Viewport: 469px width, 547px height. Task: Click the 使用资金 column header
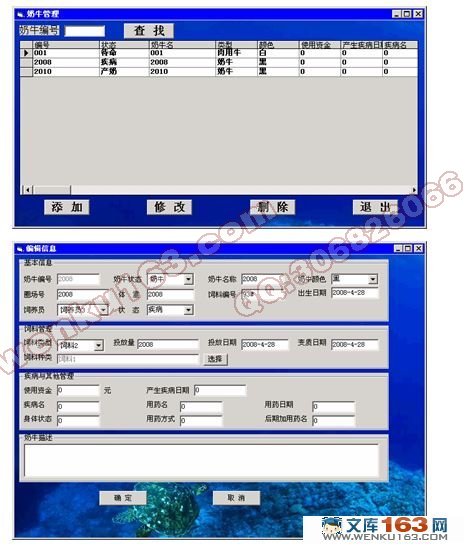pyautogui.click(x=320, y=45)
